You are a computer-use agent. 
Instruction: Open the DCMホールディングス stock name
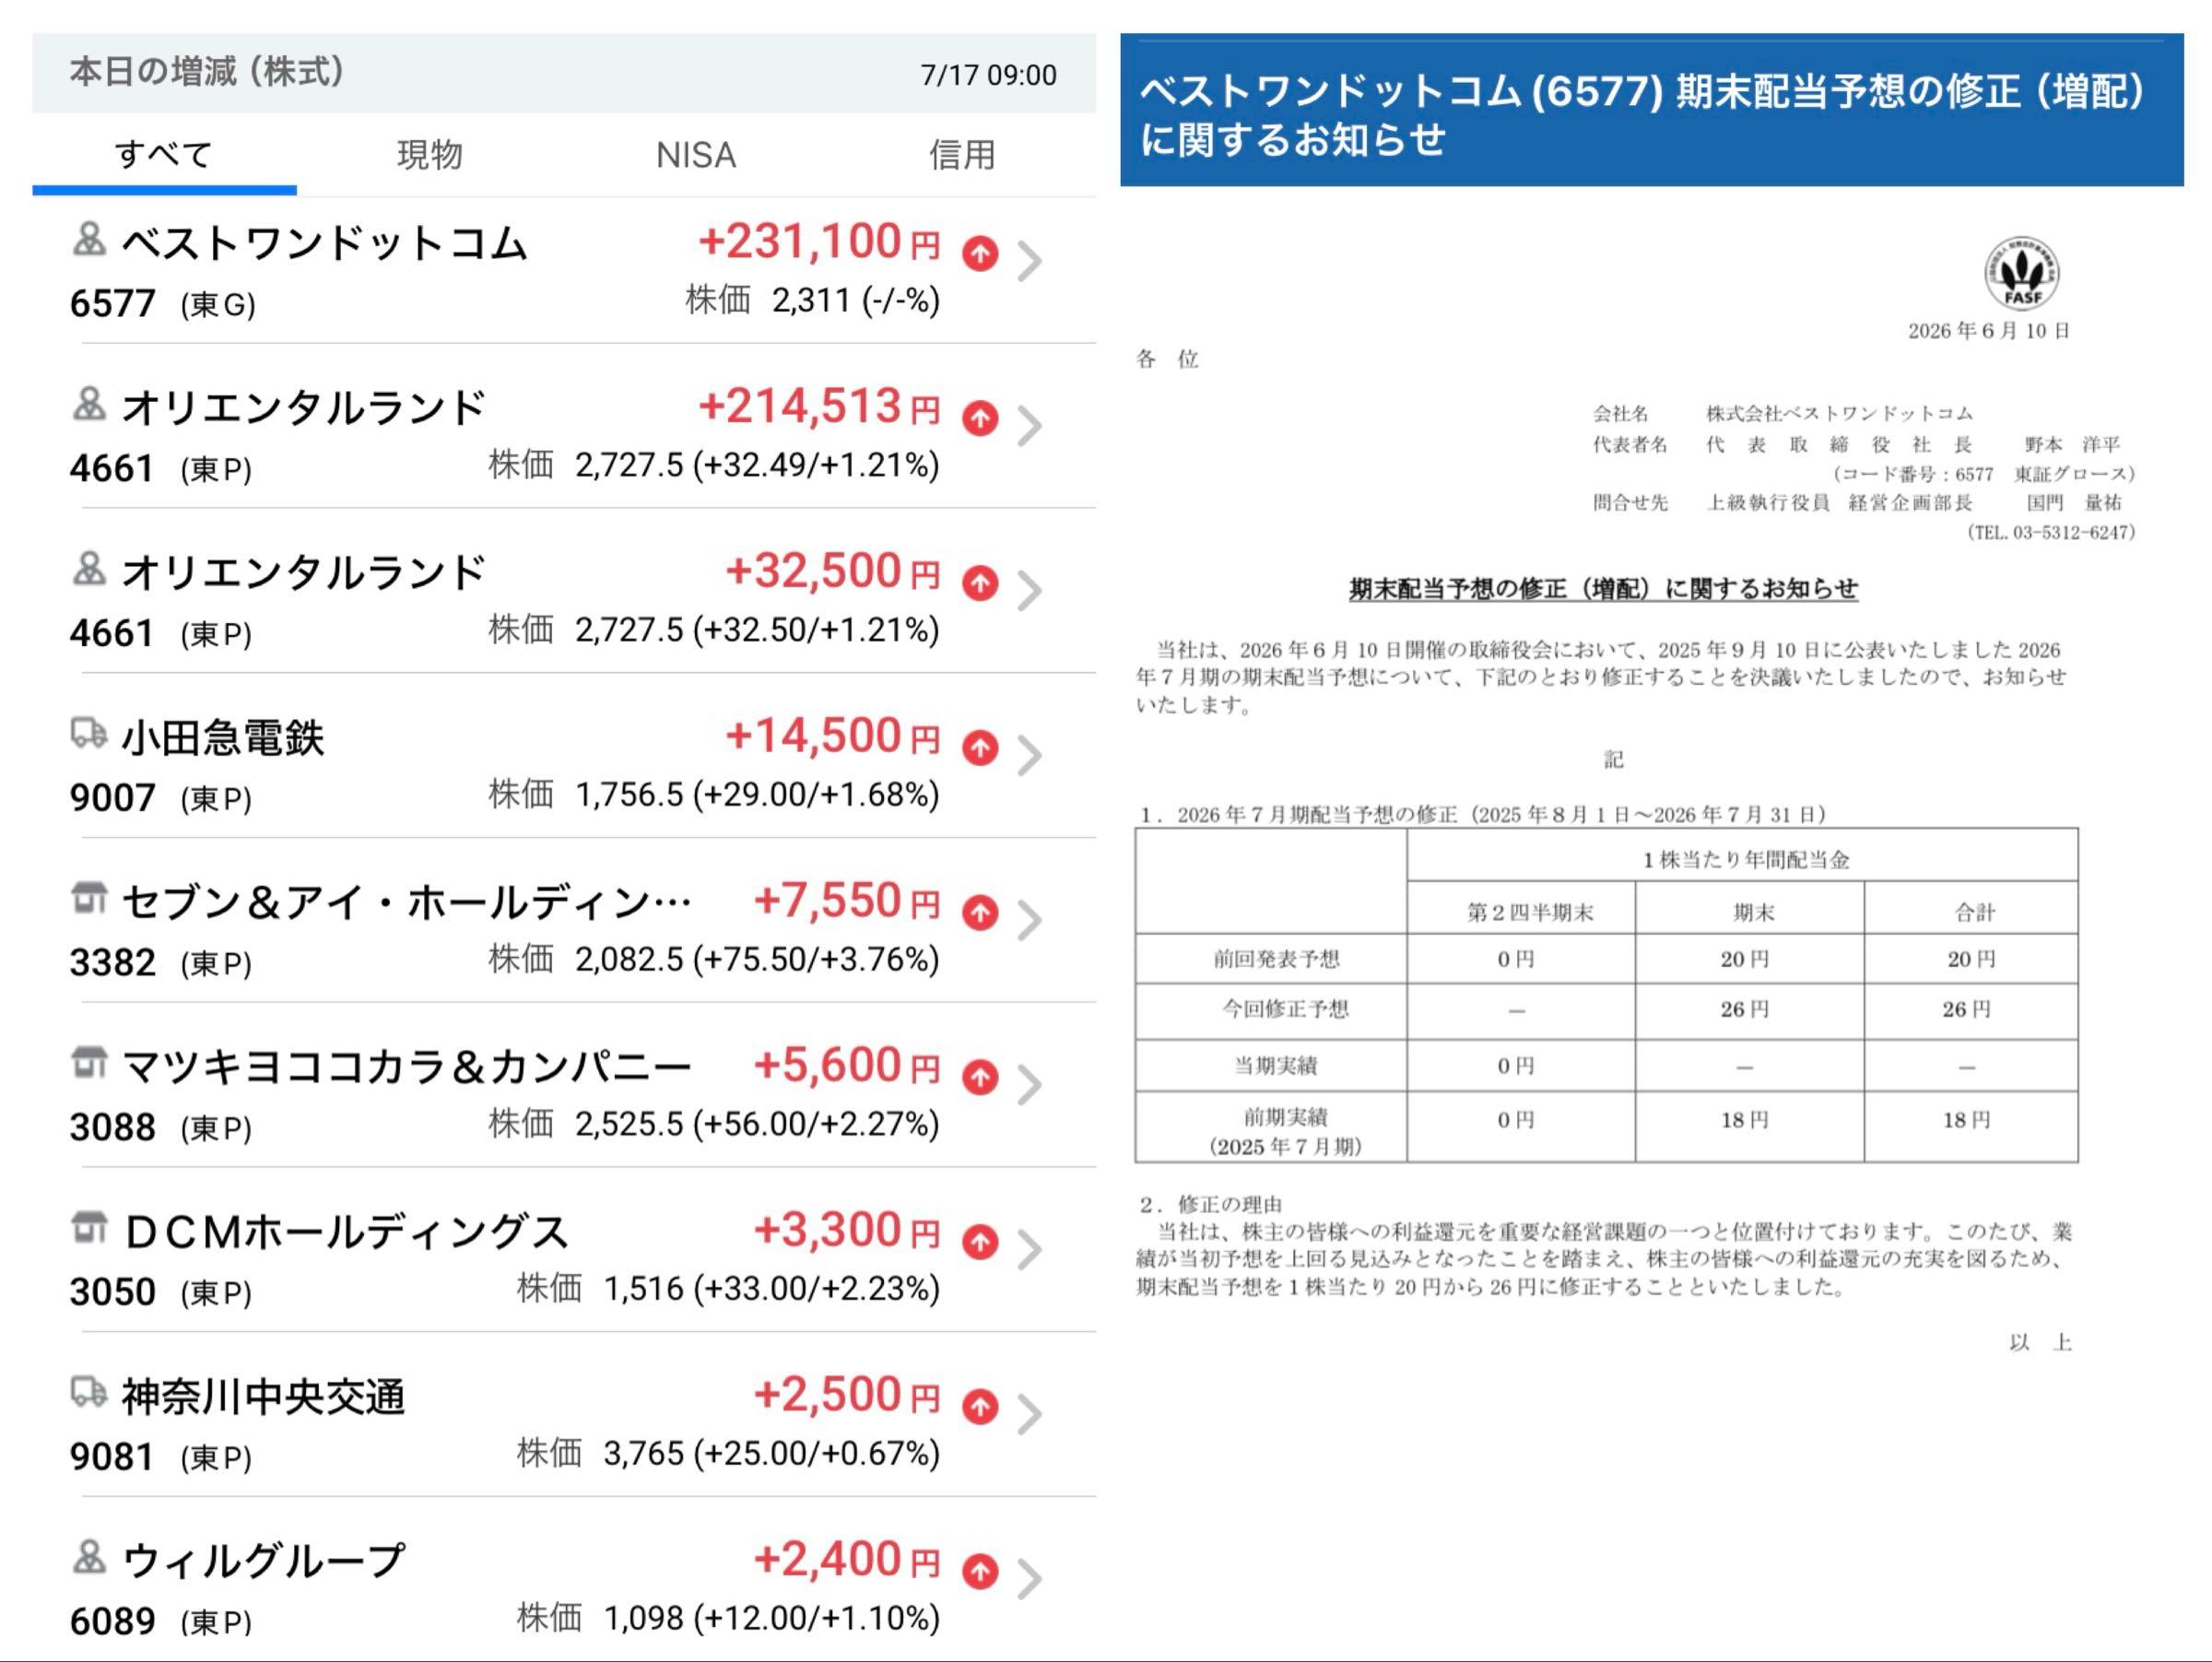pos(346,1232)
